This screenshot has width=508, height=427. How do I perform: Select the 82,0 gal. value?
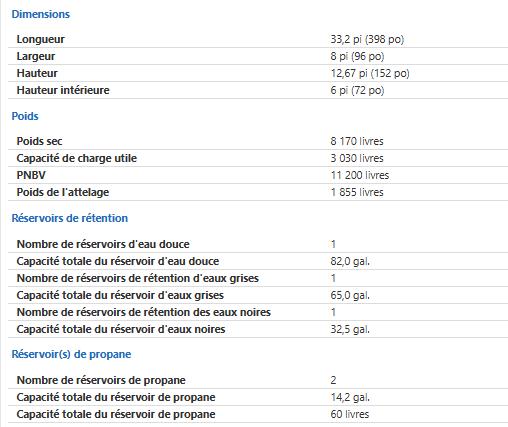click(x=350, y=261)
